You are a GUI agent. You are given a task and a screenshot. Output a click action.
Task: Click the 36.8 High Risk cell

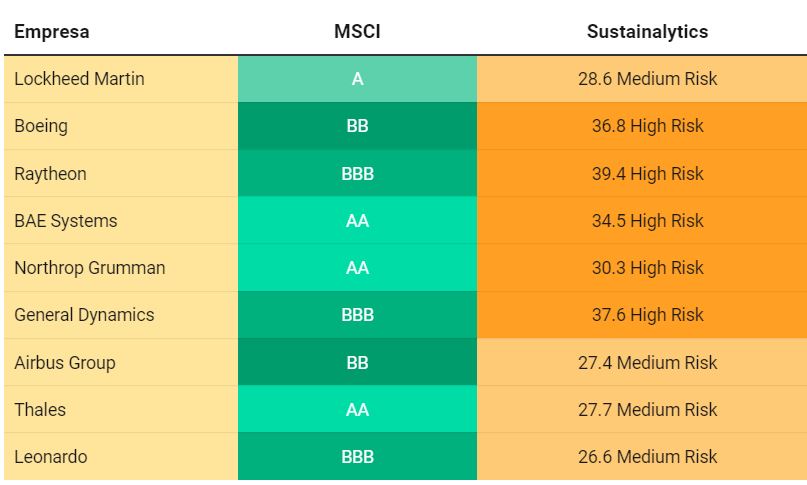coord(642,126)
